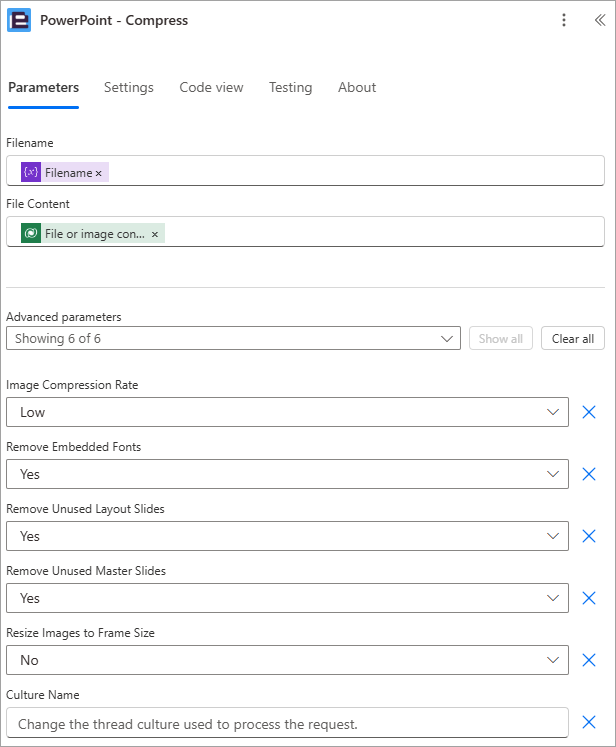
Task: Click the 'PowerPoint - Compress' title text
Action: pos(114,20)
